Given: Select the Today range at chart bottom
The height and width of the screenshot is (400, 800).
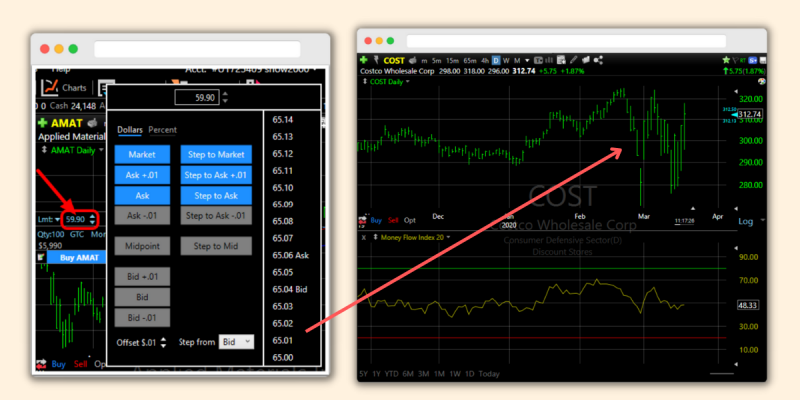Looking at the screenshot, I should coord(489,374).
